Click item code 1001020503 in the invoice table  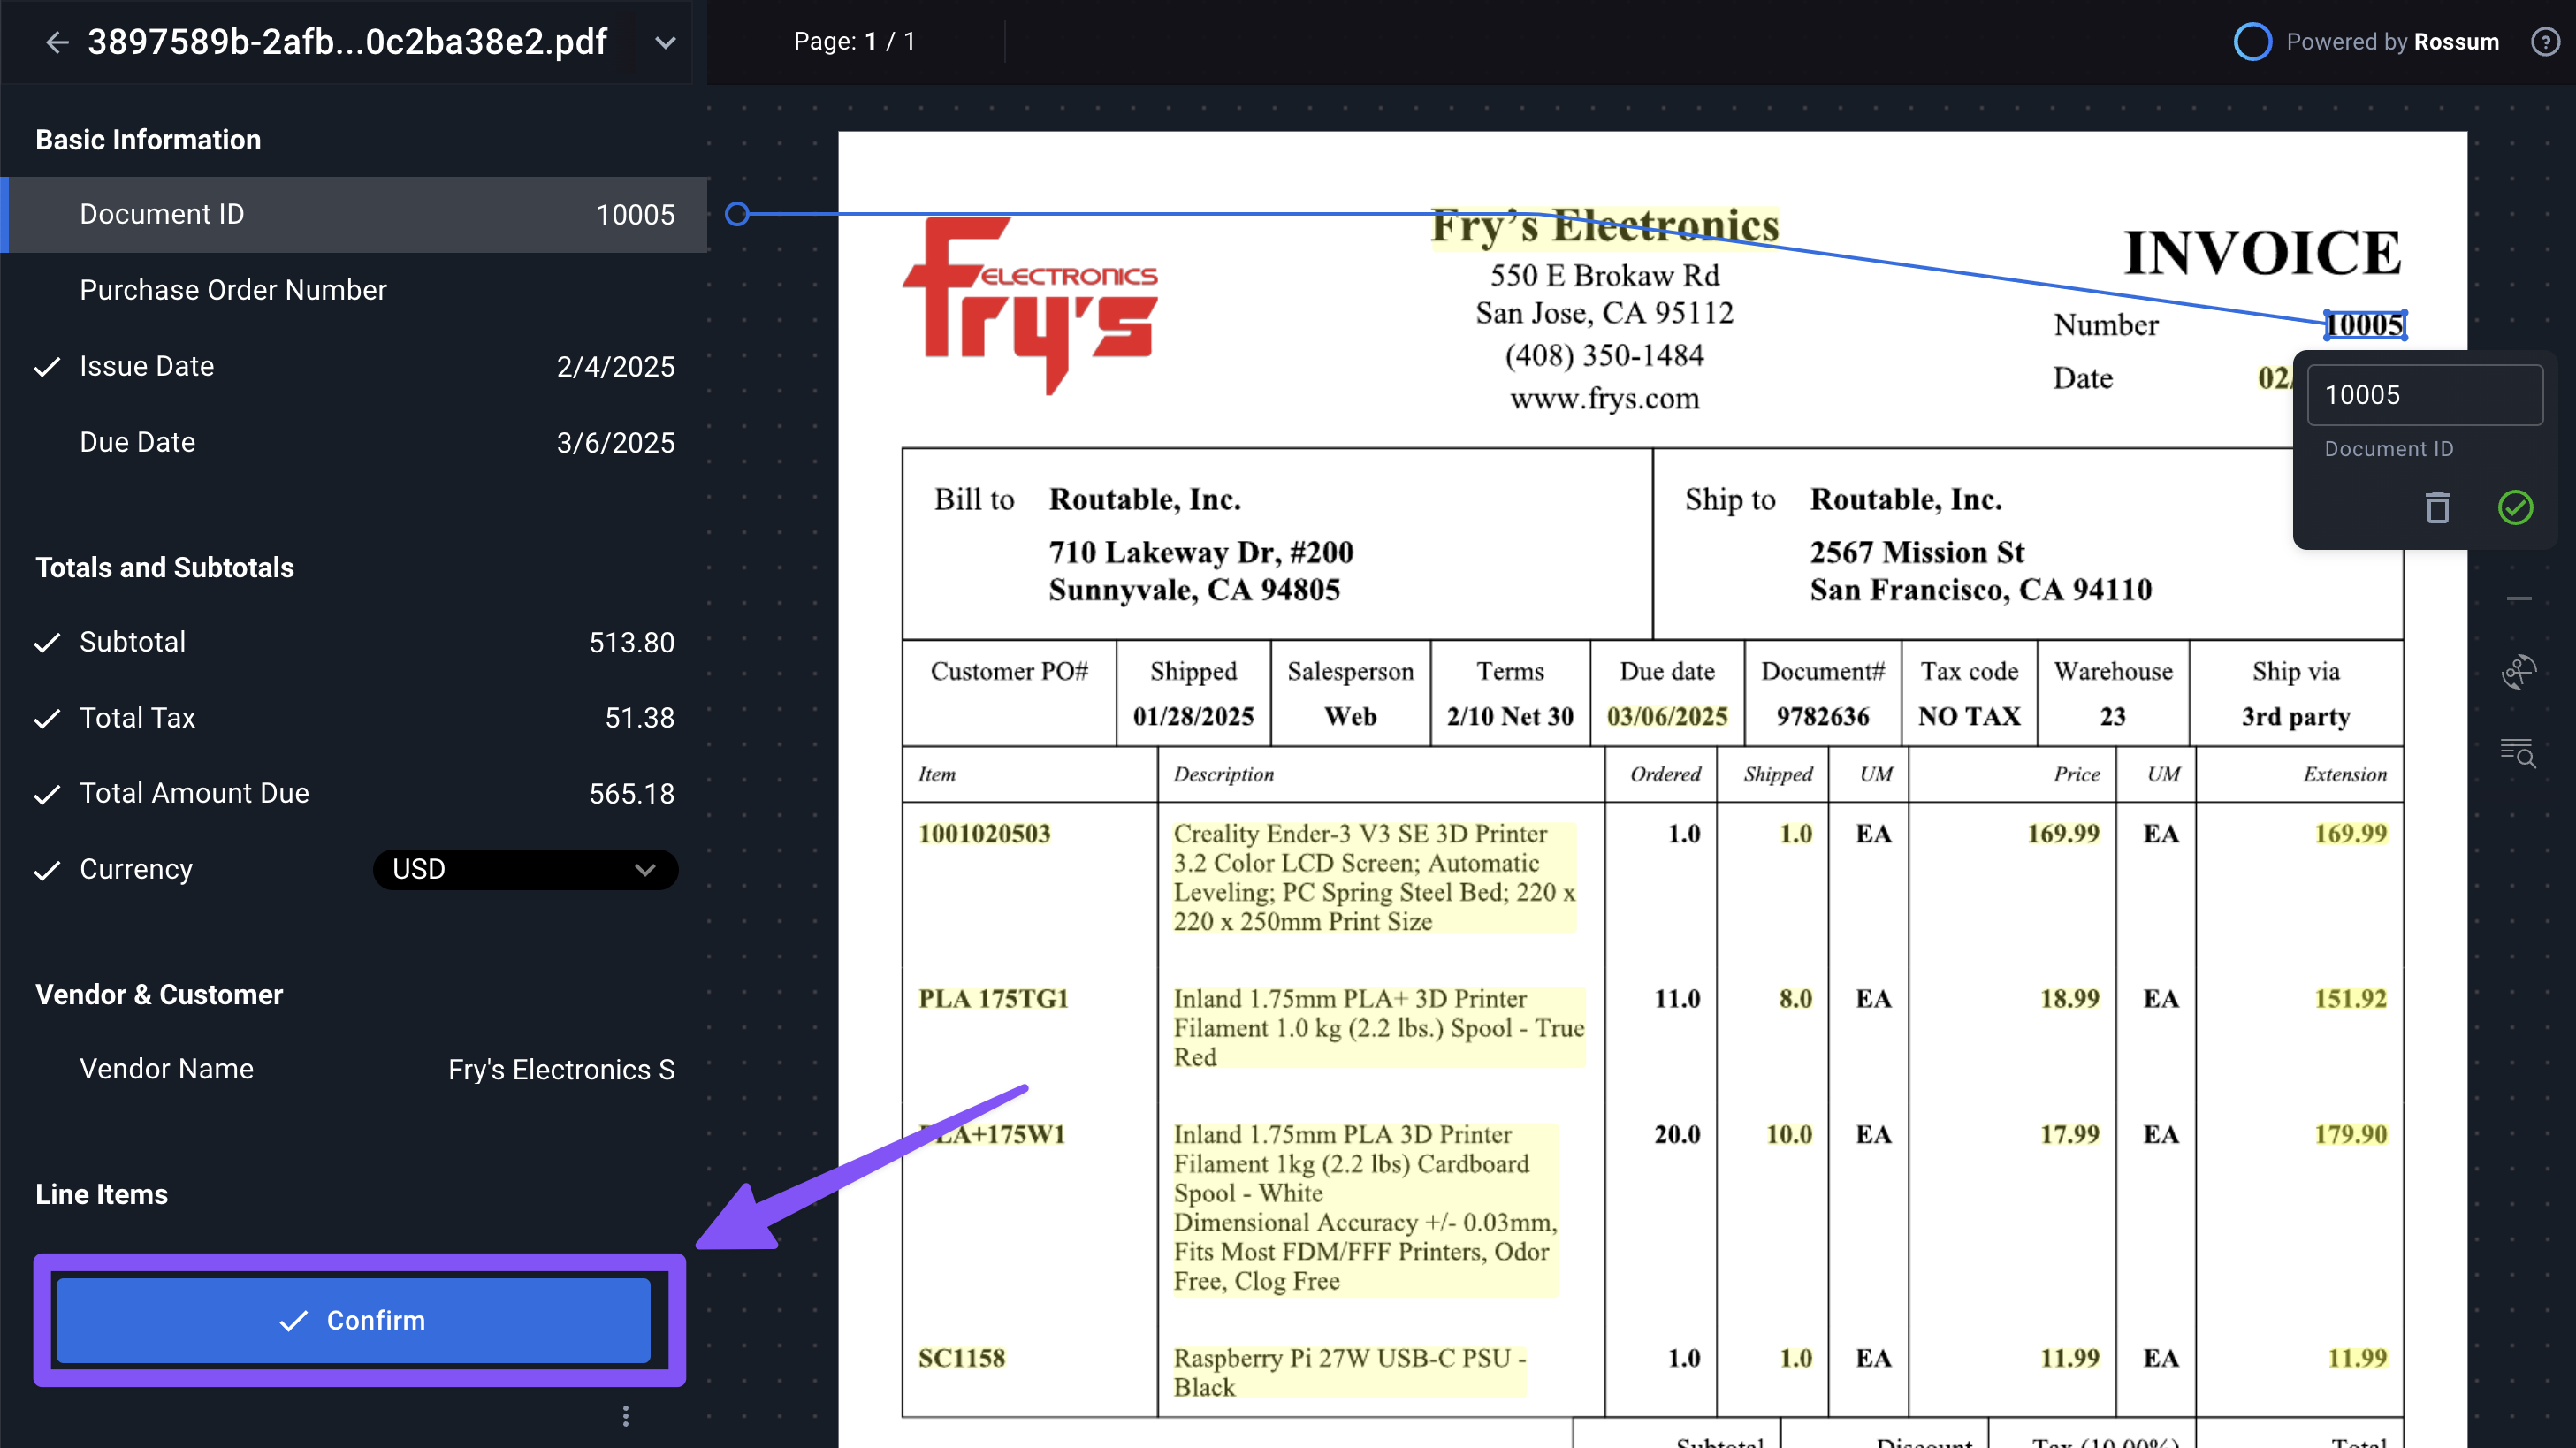click(x=985, y=834)
